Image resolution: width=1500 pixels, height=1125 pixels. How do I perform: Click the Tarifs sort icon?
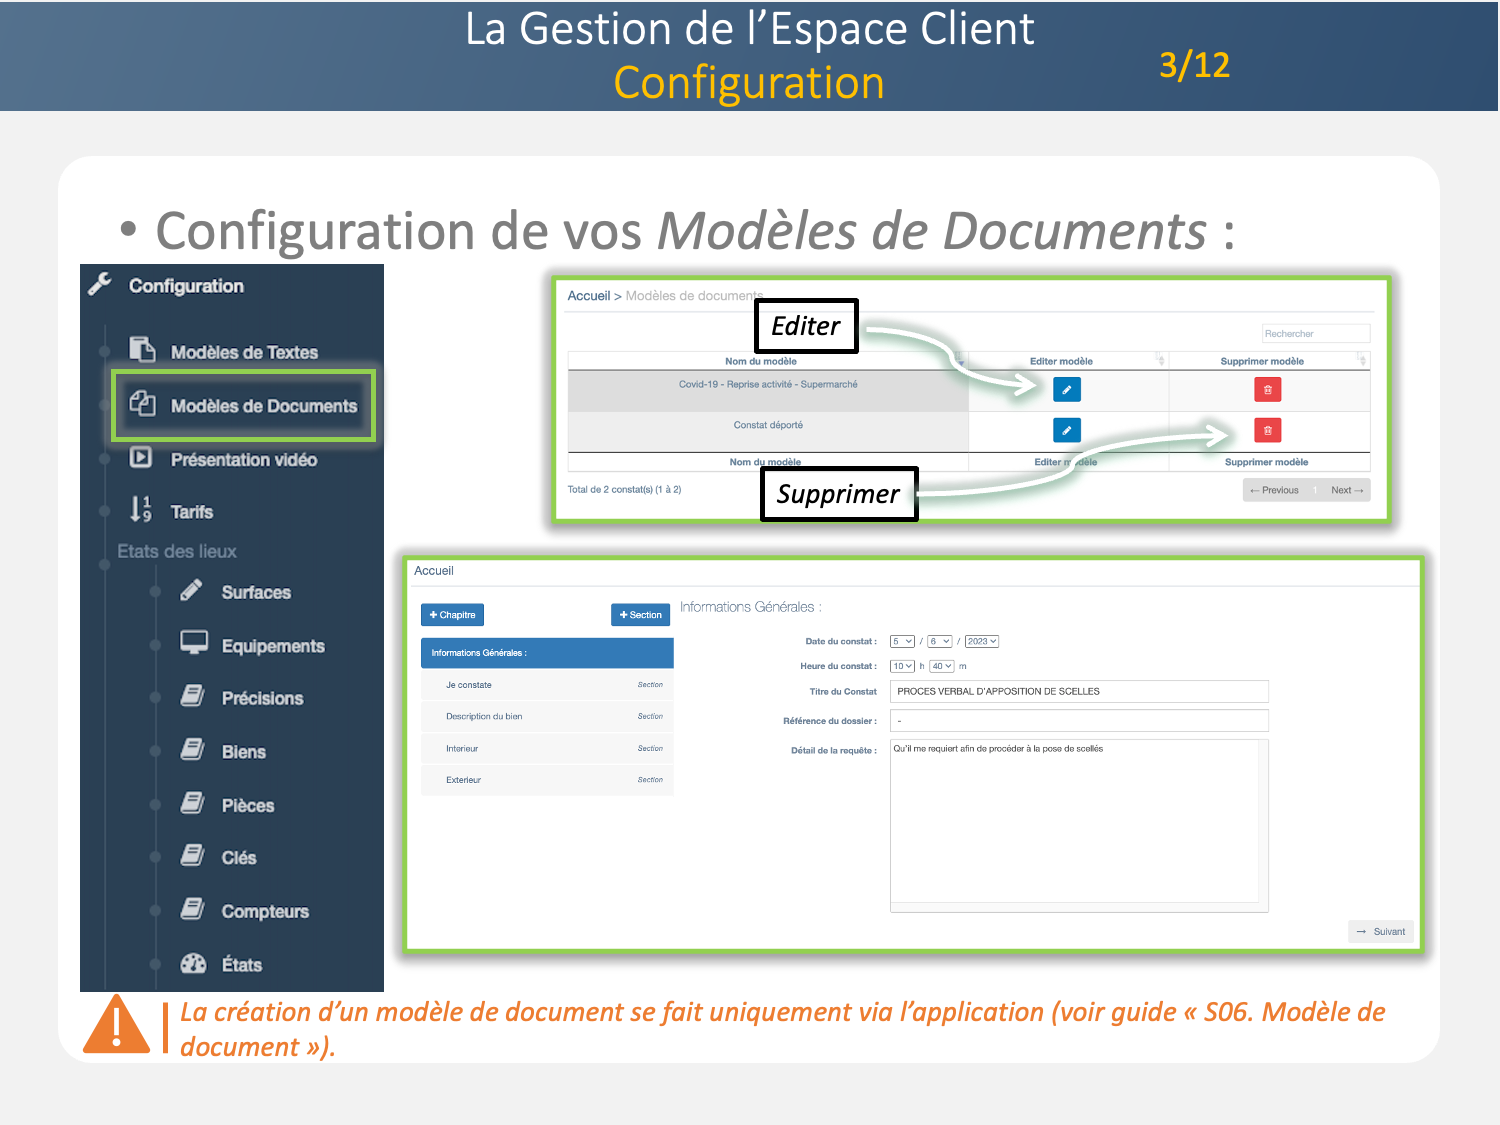coord(141,509)
